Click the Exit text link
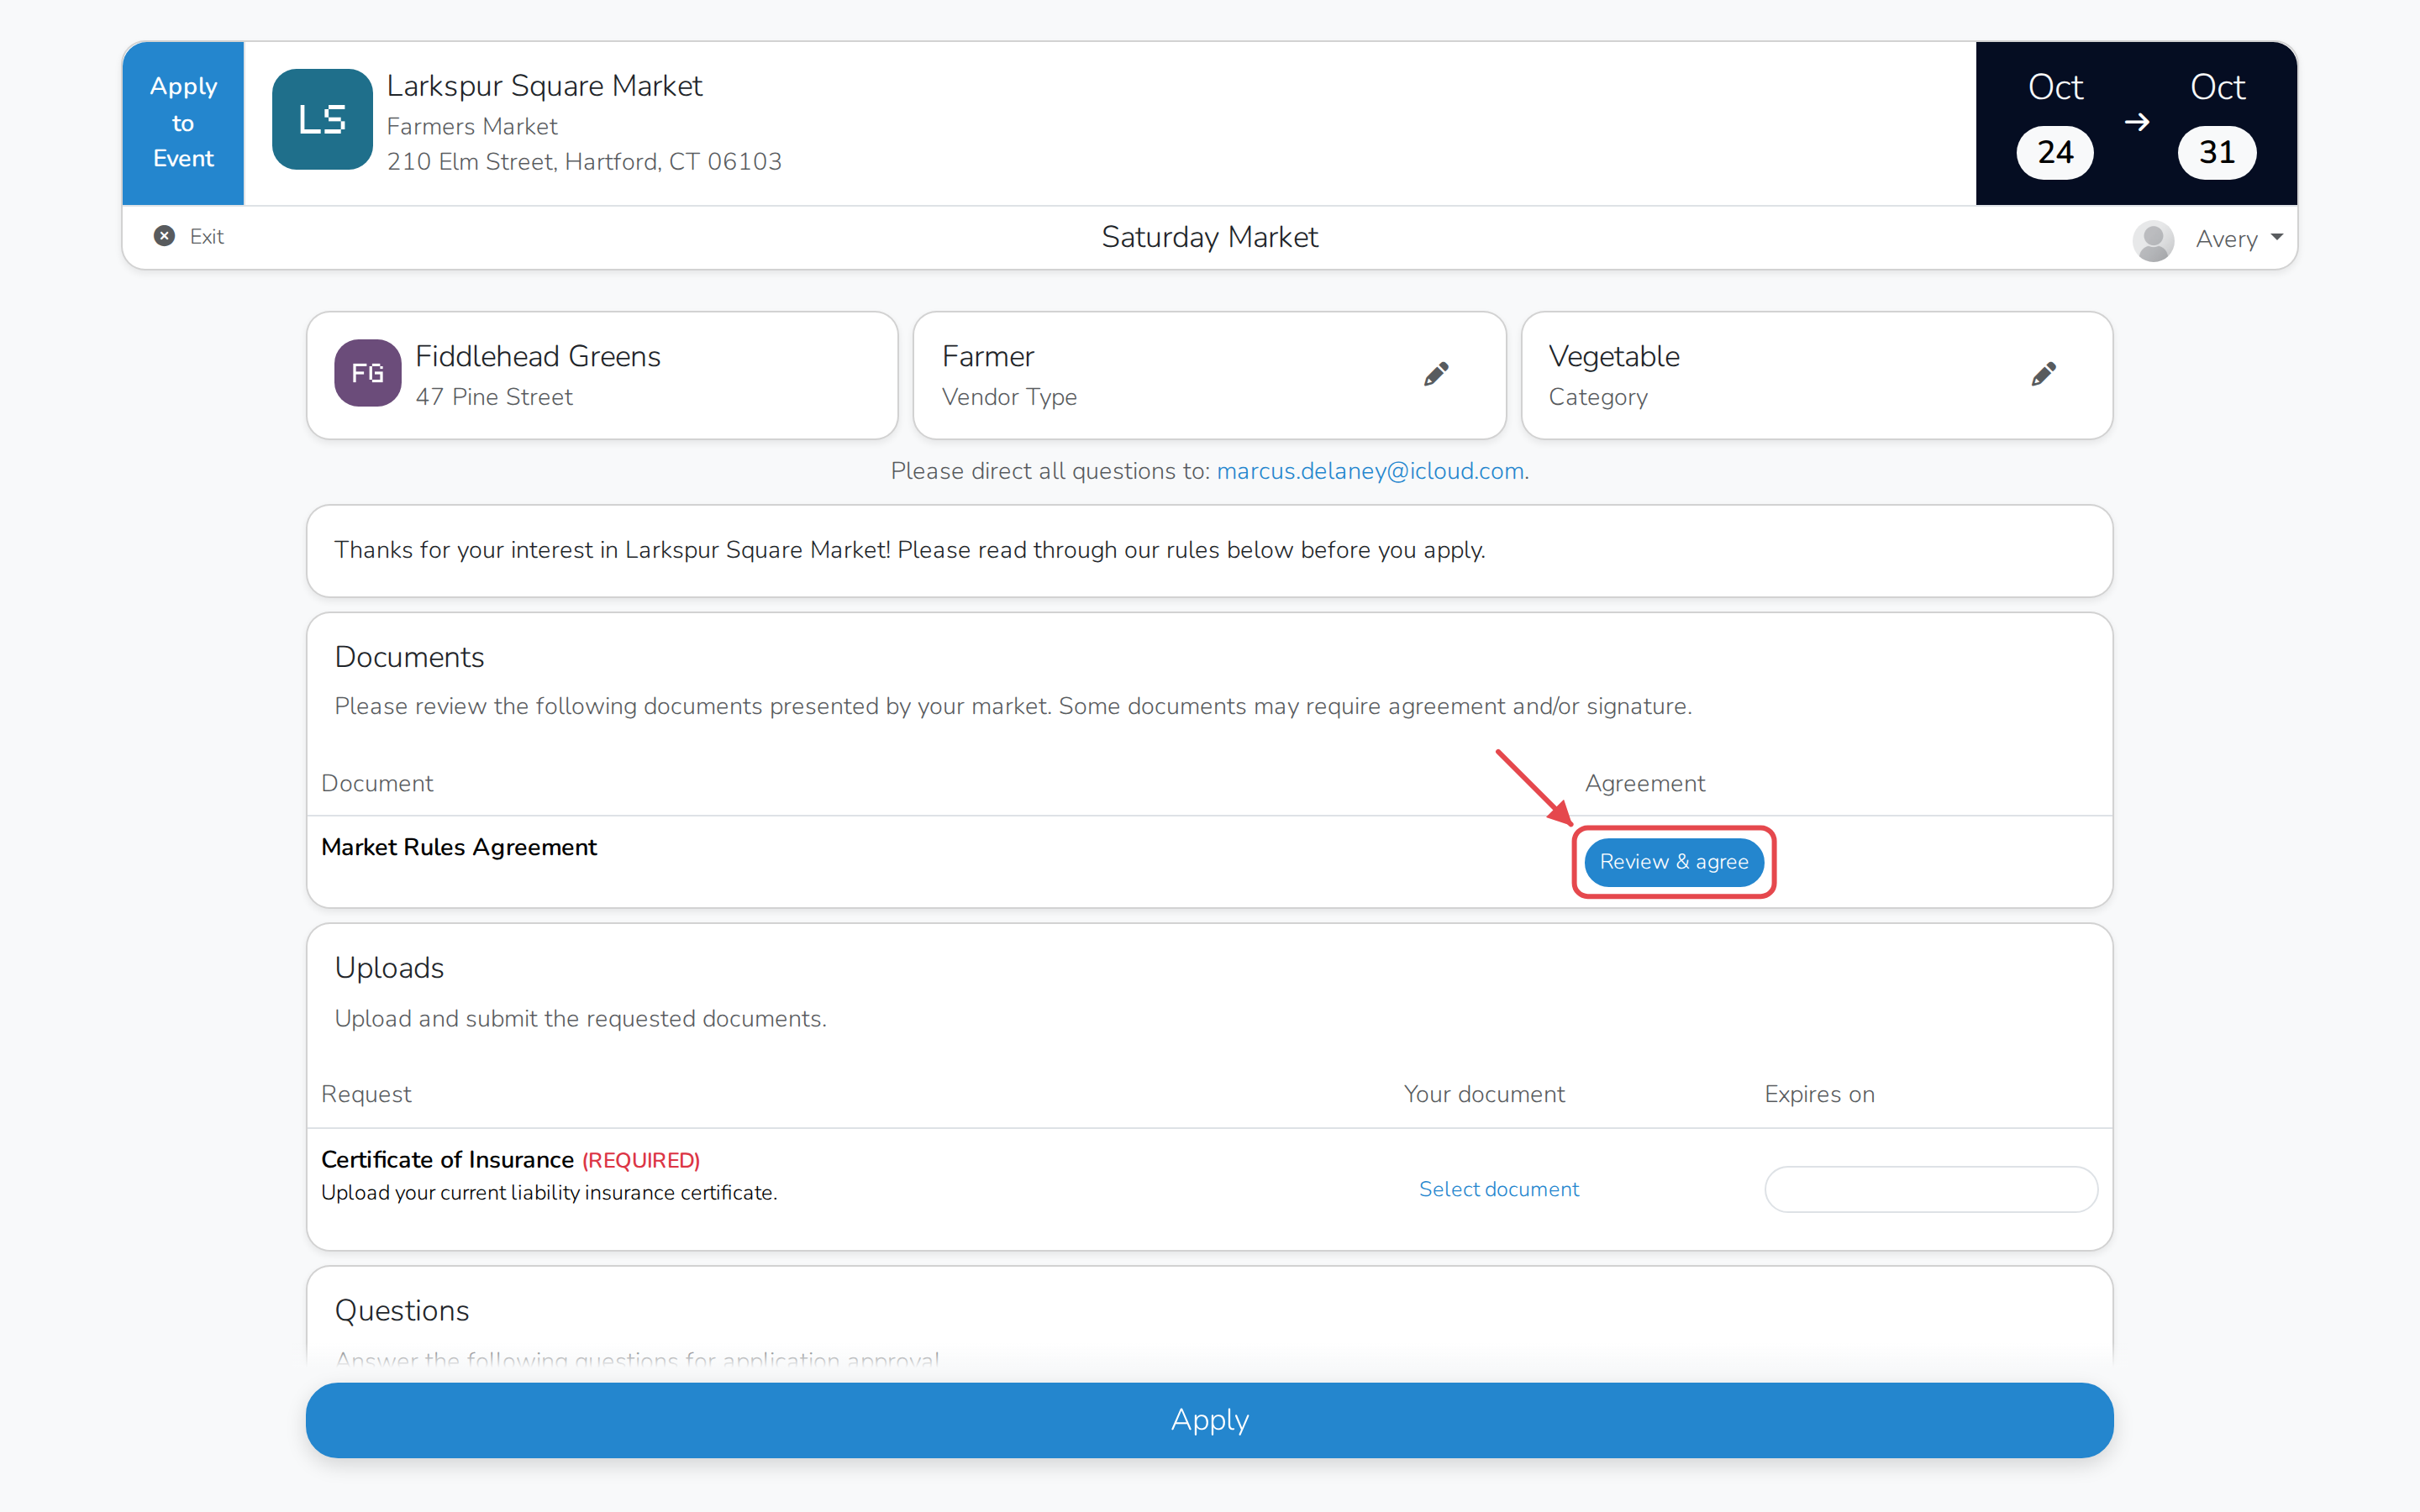 tap(207, 236)
